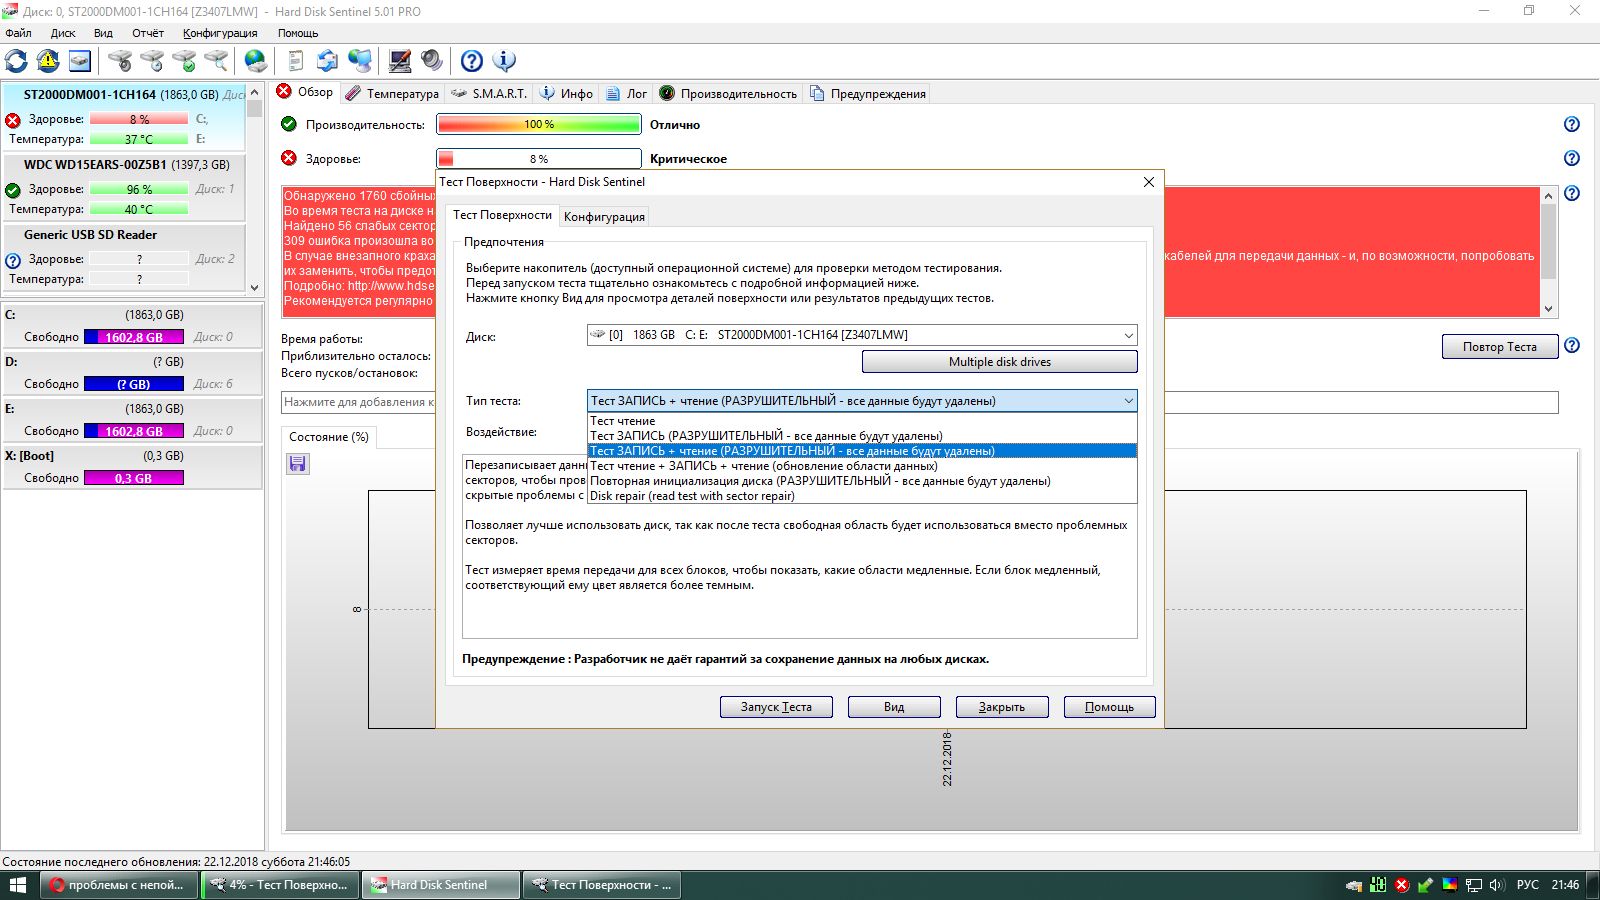Click the disk list scrollbar down arrow
The image size is (1600, 900).
click(254, 287)
